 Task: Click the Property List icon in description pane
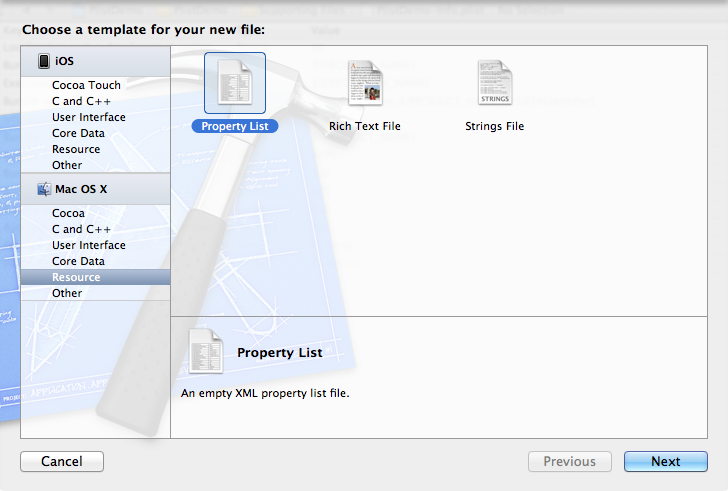(205, 353)
